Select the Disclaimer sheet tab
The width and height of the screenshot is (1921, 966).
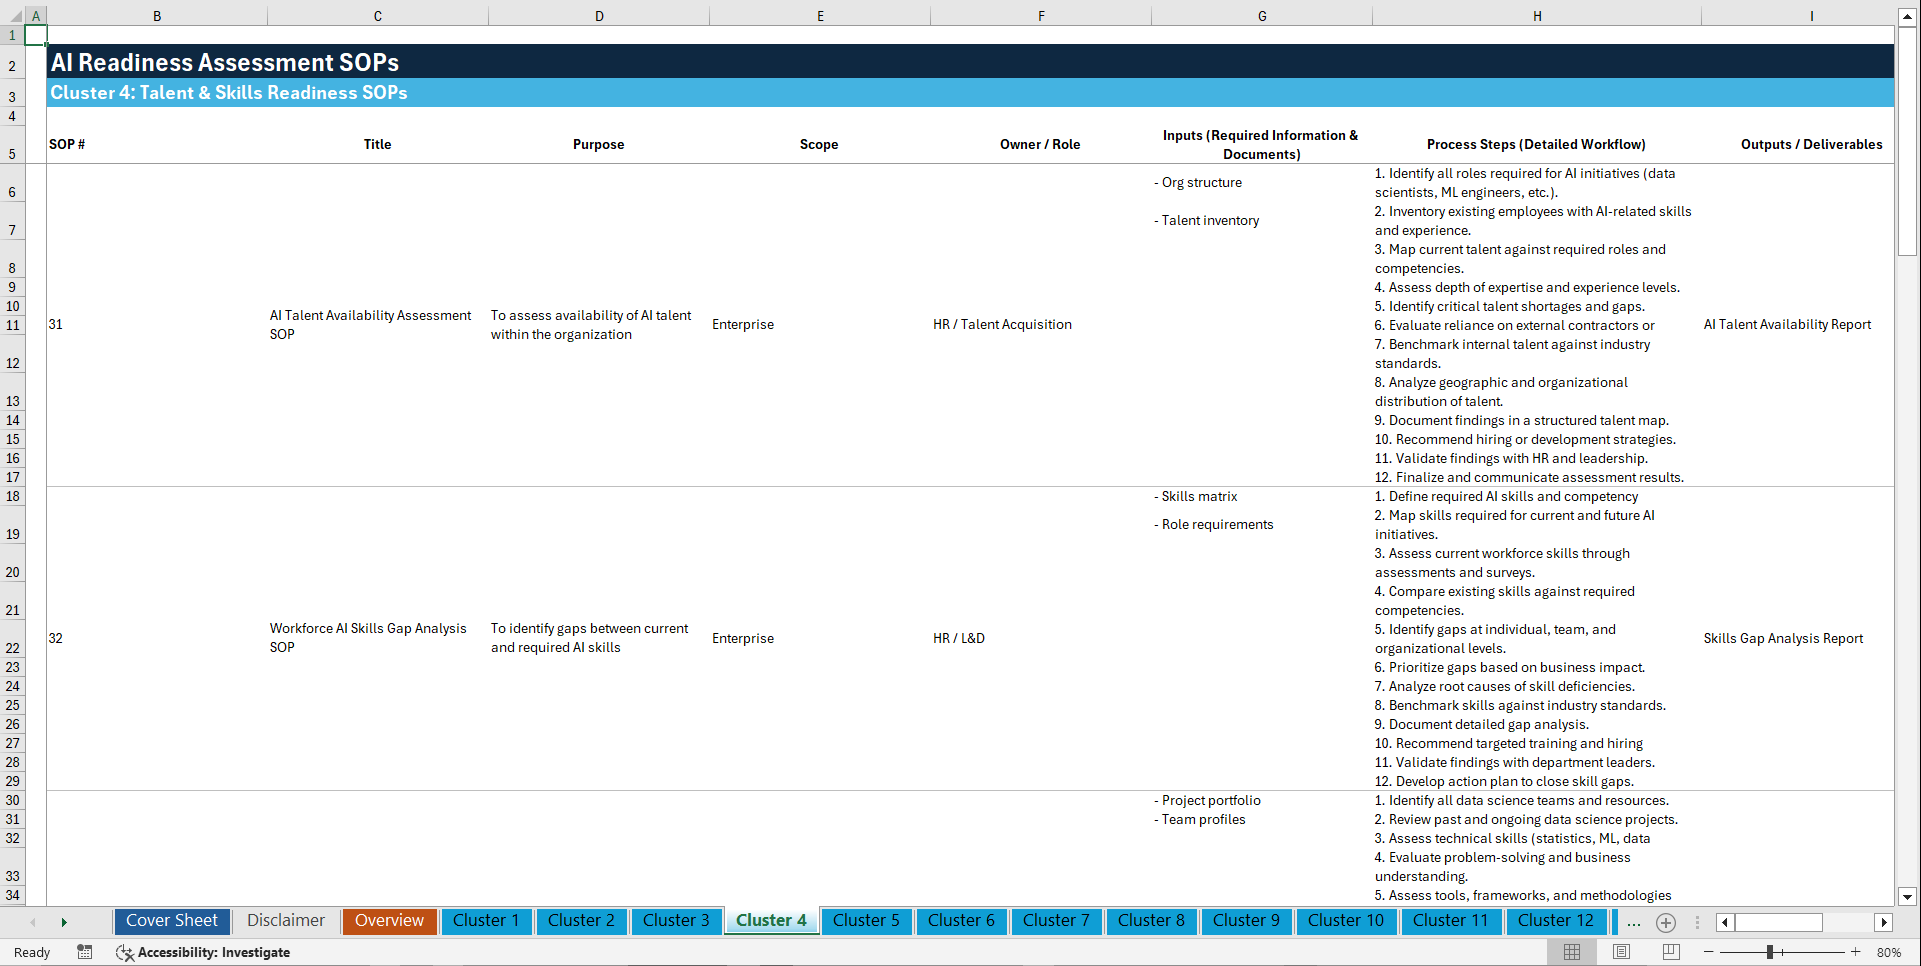click(x=285, y=921)
